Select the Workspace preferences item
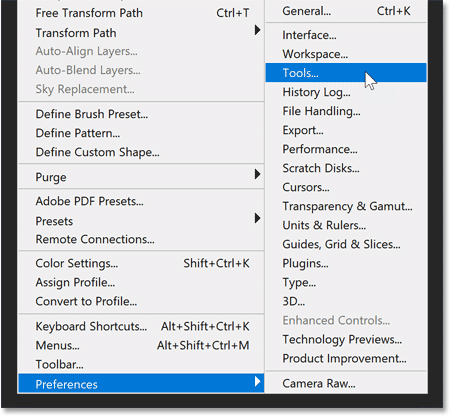 [346, 54]
